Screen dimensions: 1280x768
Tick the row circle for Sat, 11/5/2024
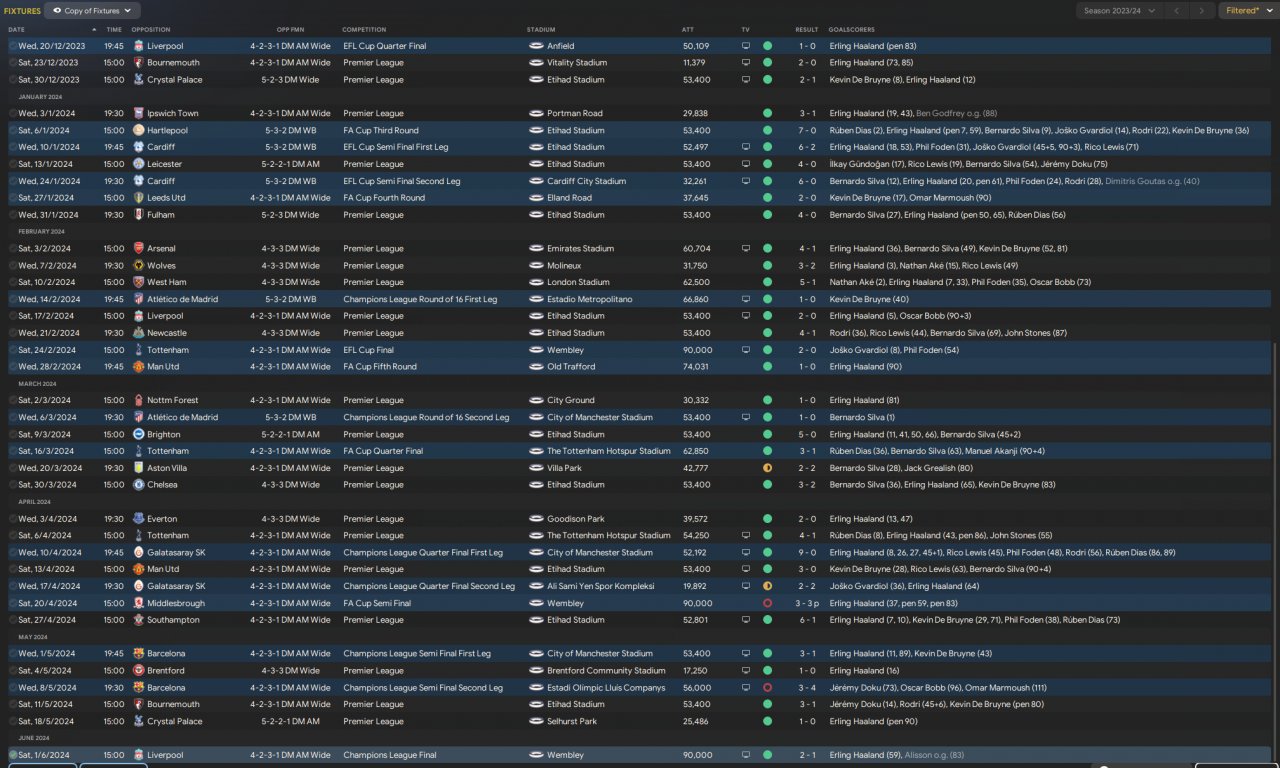point(13,705)
